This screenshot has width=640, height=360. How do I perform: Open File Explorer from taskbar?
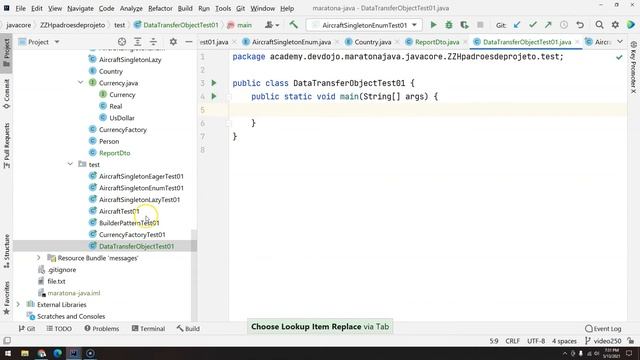[x=25, y=353]
